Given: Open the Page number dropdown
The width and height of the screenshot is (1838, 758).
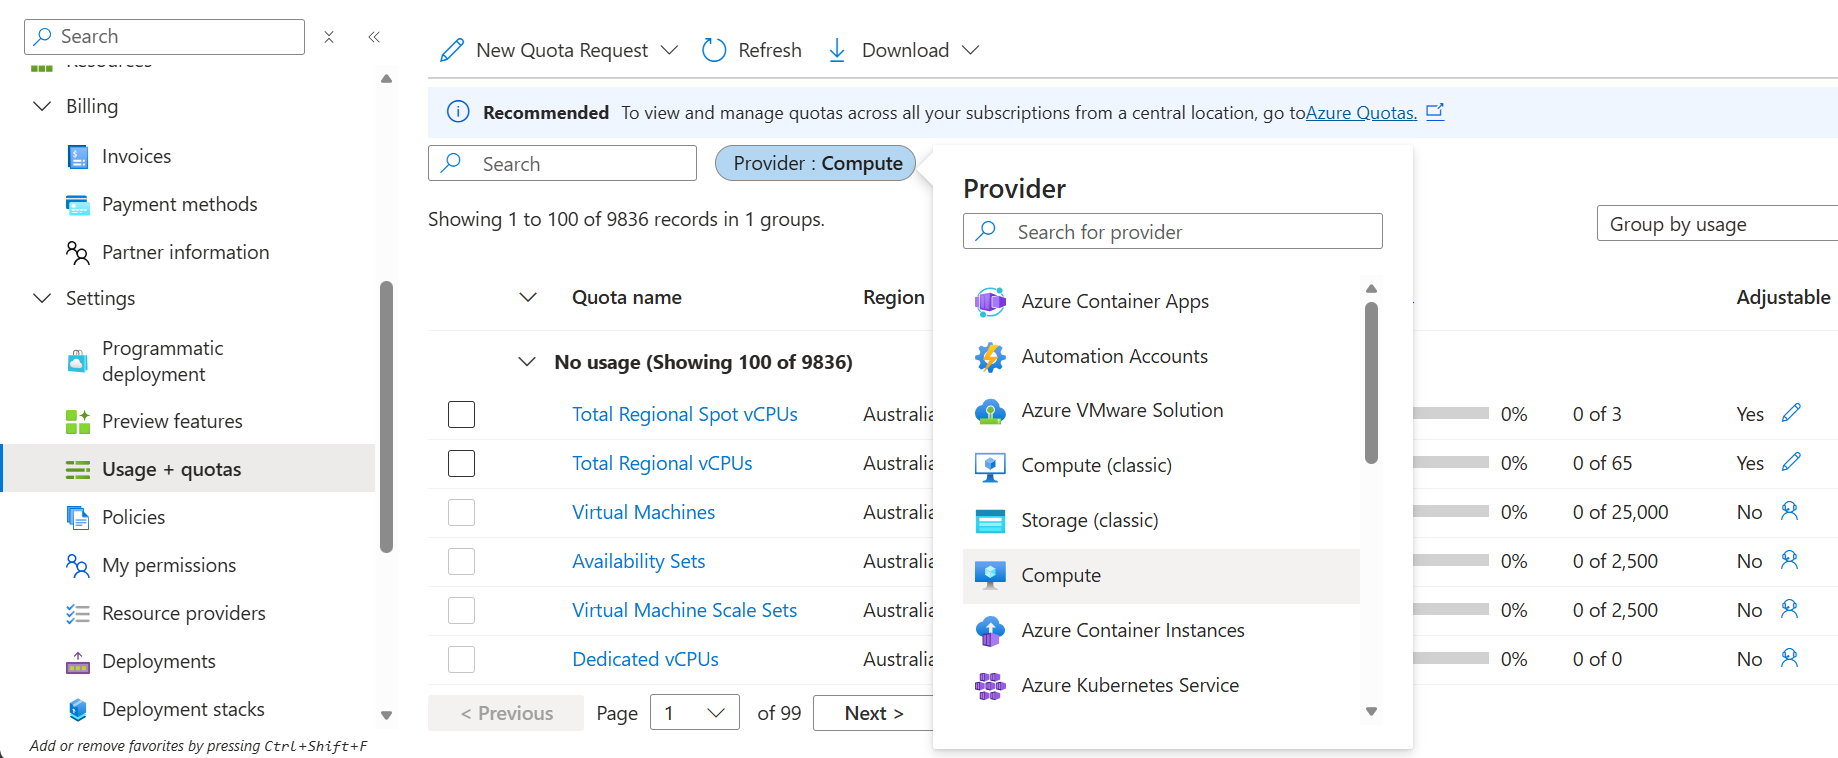Looking at the screenshot, I should tap(695, 713).
